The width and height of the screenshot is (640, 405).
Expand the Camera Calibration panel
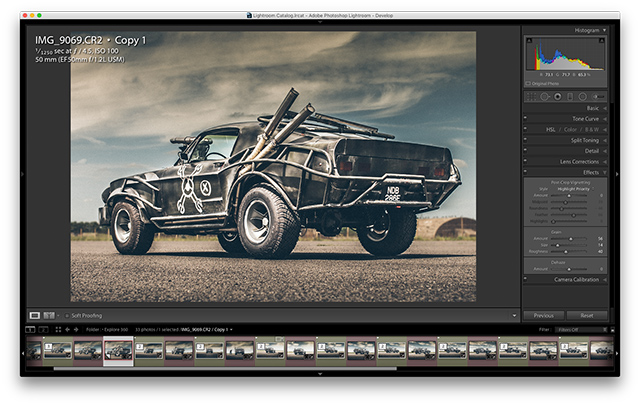(x=575, y=279)
